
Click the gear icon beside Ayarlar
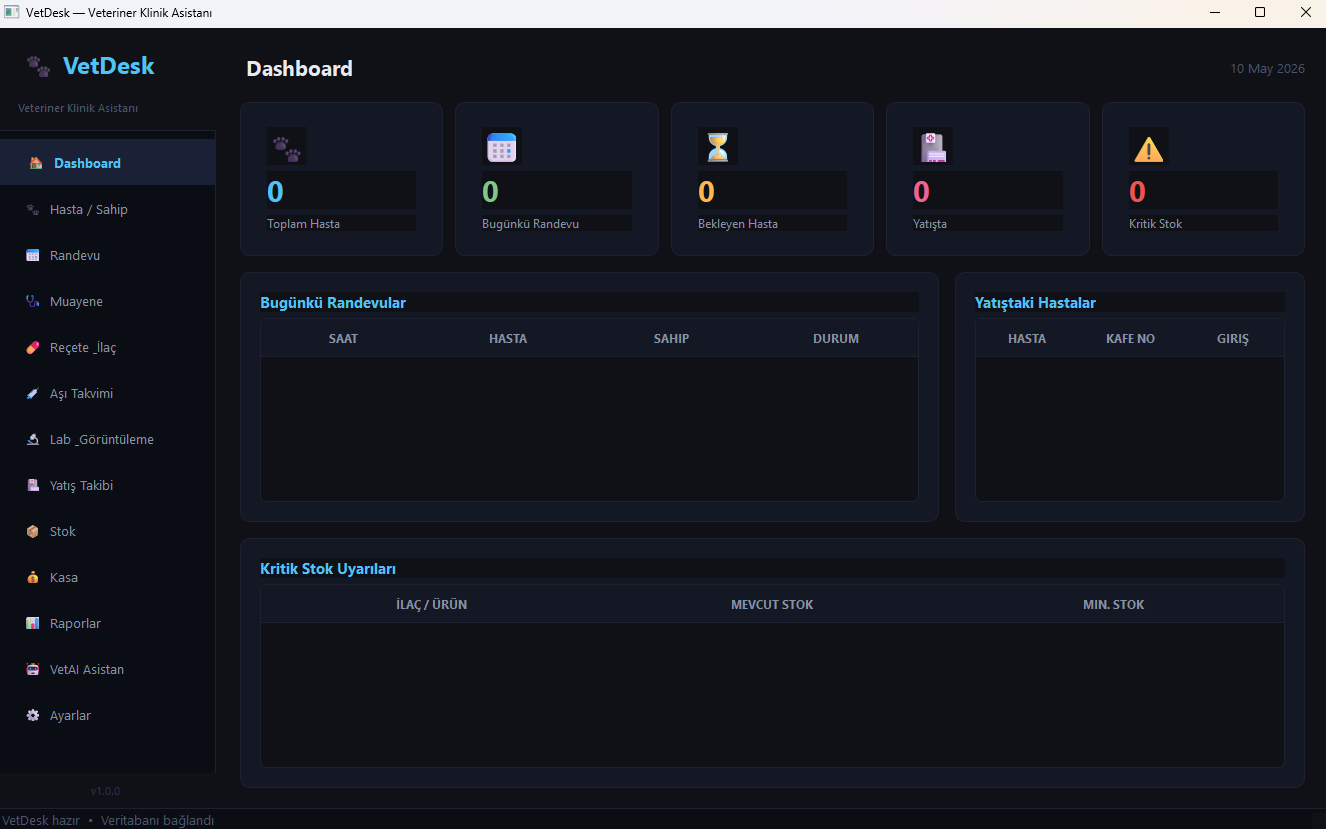pos(32,715)
